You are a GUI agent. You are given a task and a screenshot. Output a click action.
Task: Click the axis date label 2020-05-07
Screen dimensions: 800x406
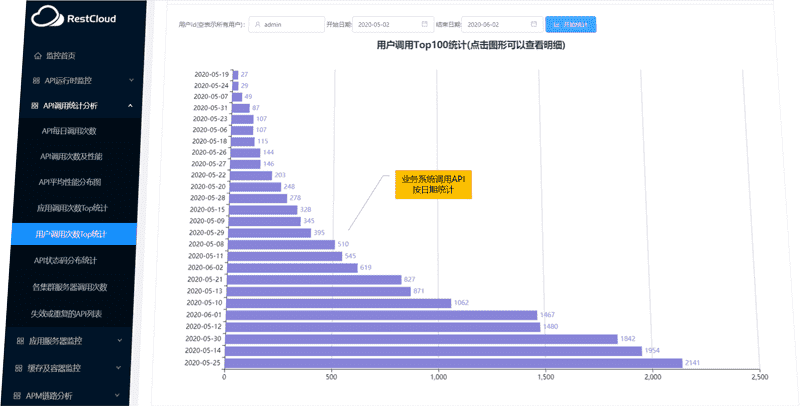(x=211, y=96)
